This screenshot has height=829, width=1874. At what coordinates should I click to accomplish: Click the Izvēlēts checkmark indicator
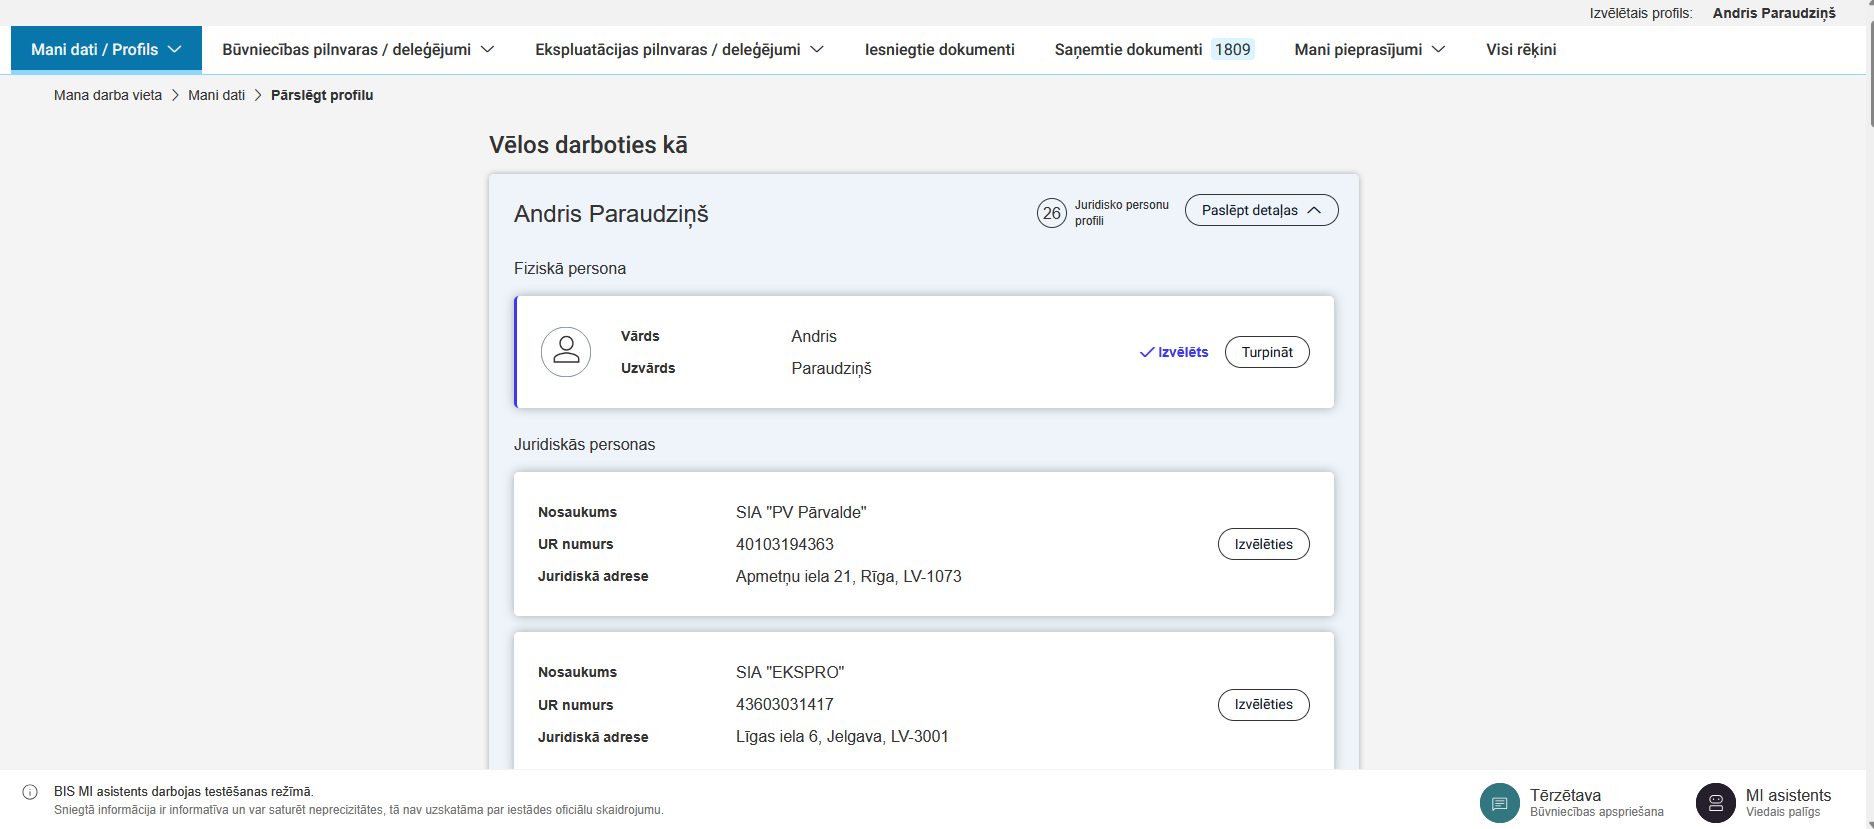1174,352
